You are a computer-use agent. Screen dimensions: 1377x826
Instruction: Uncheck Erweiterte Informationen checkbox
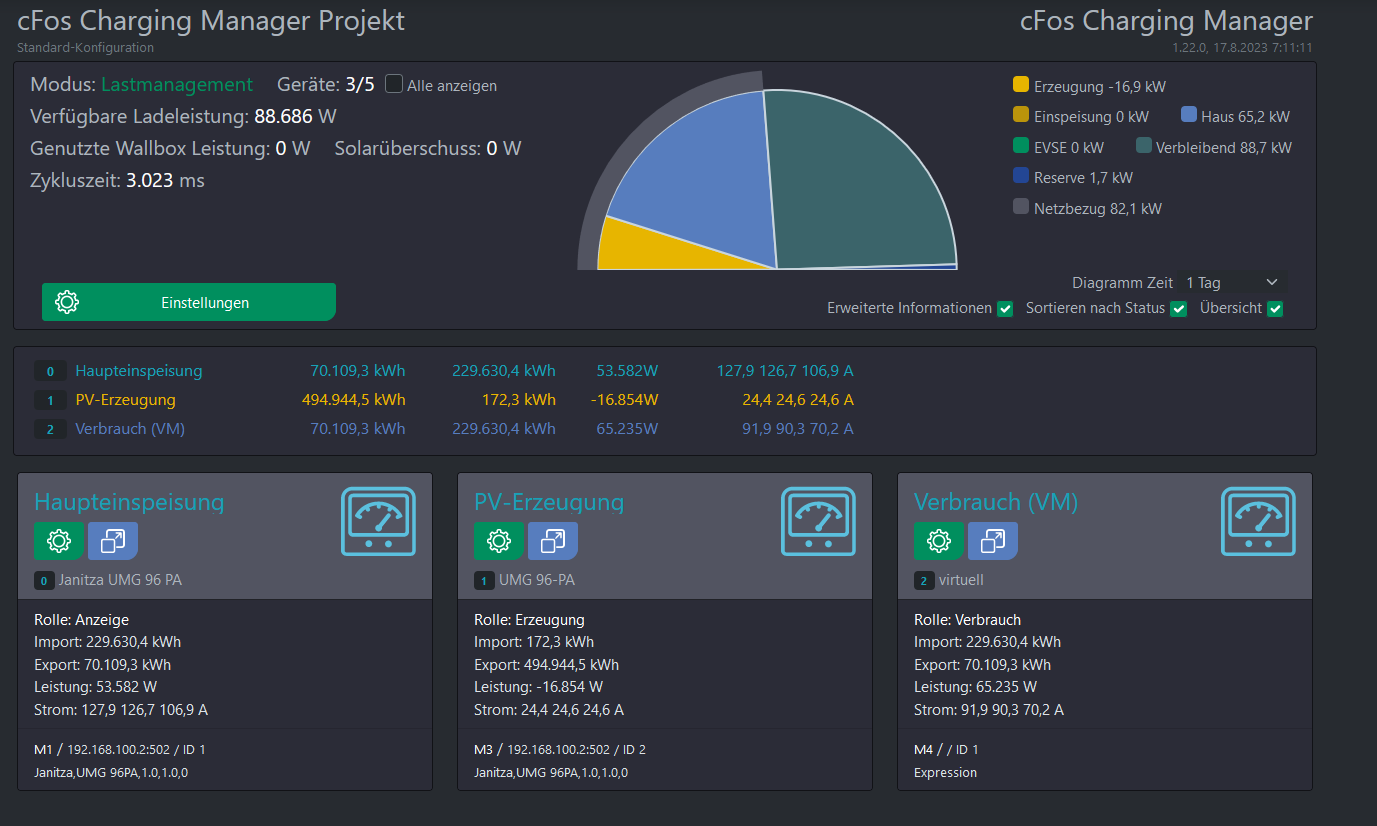(x=1005, y=309)
